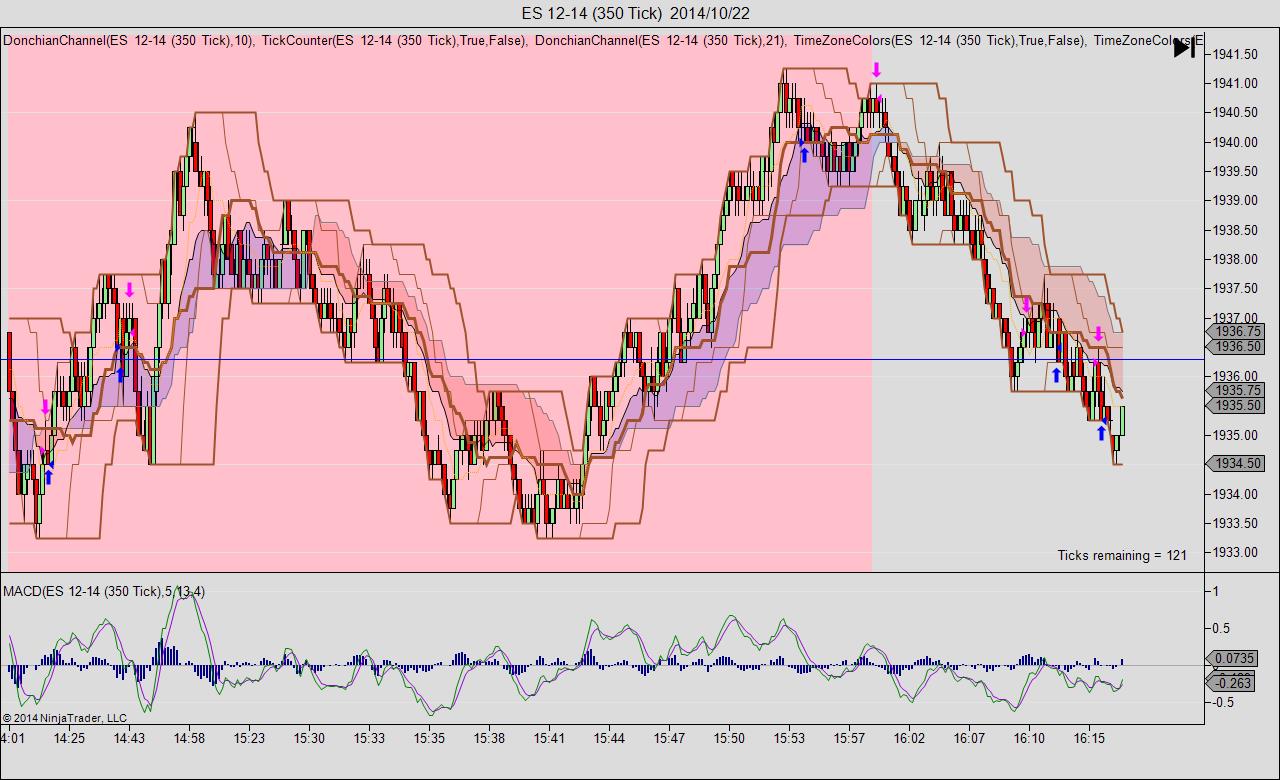The height and width of the screenshot is (780, 1280).
Task: Click the 1935.50 price marker
Action: click(x=1238, y=406)
